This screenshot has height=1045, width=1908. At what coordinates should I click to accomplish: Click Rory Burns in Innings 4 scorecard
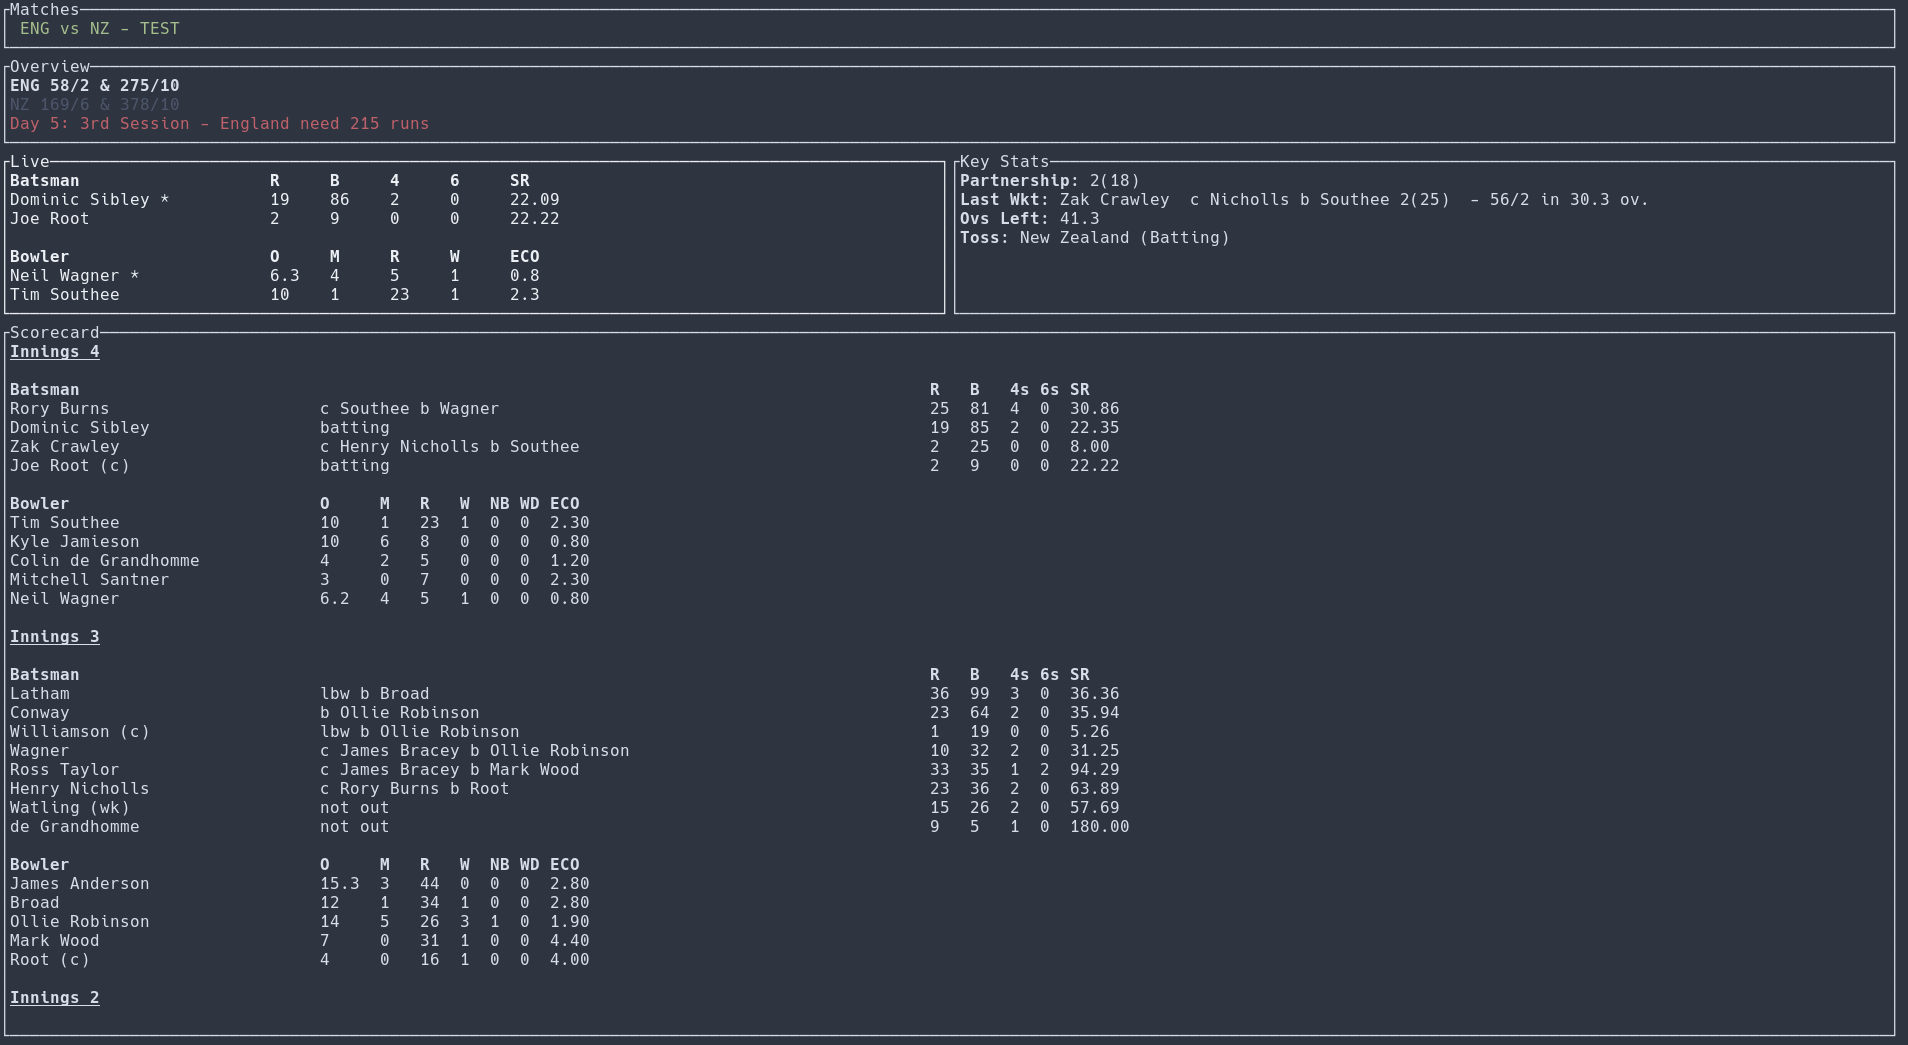coord(60,409)
